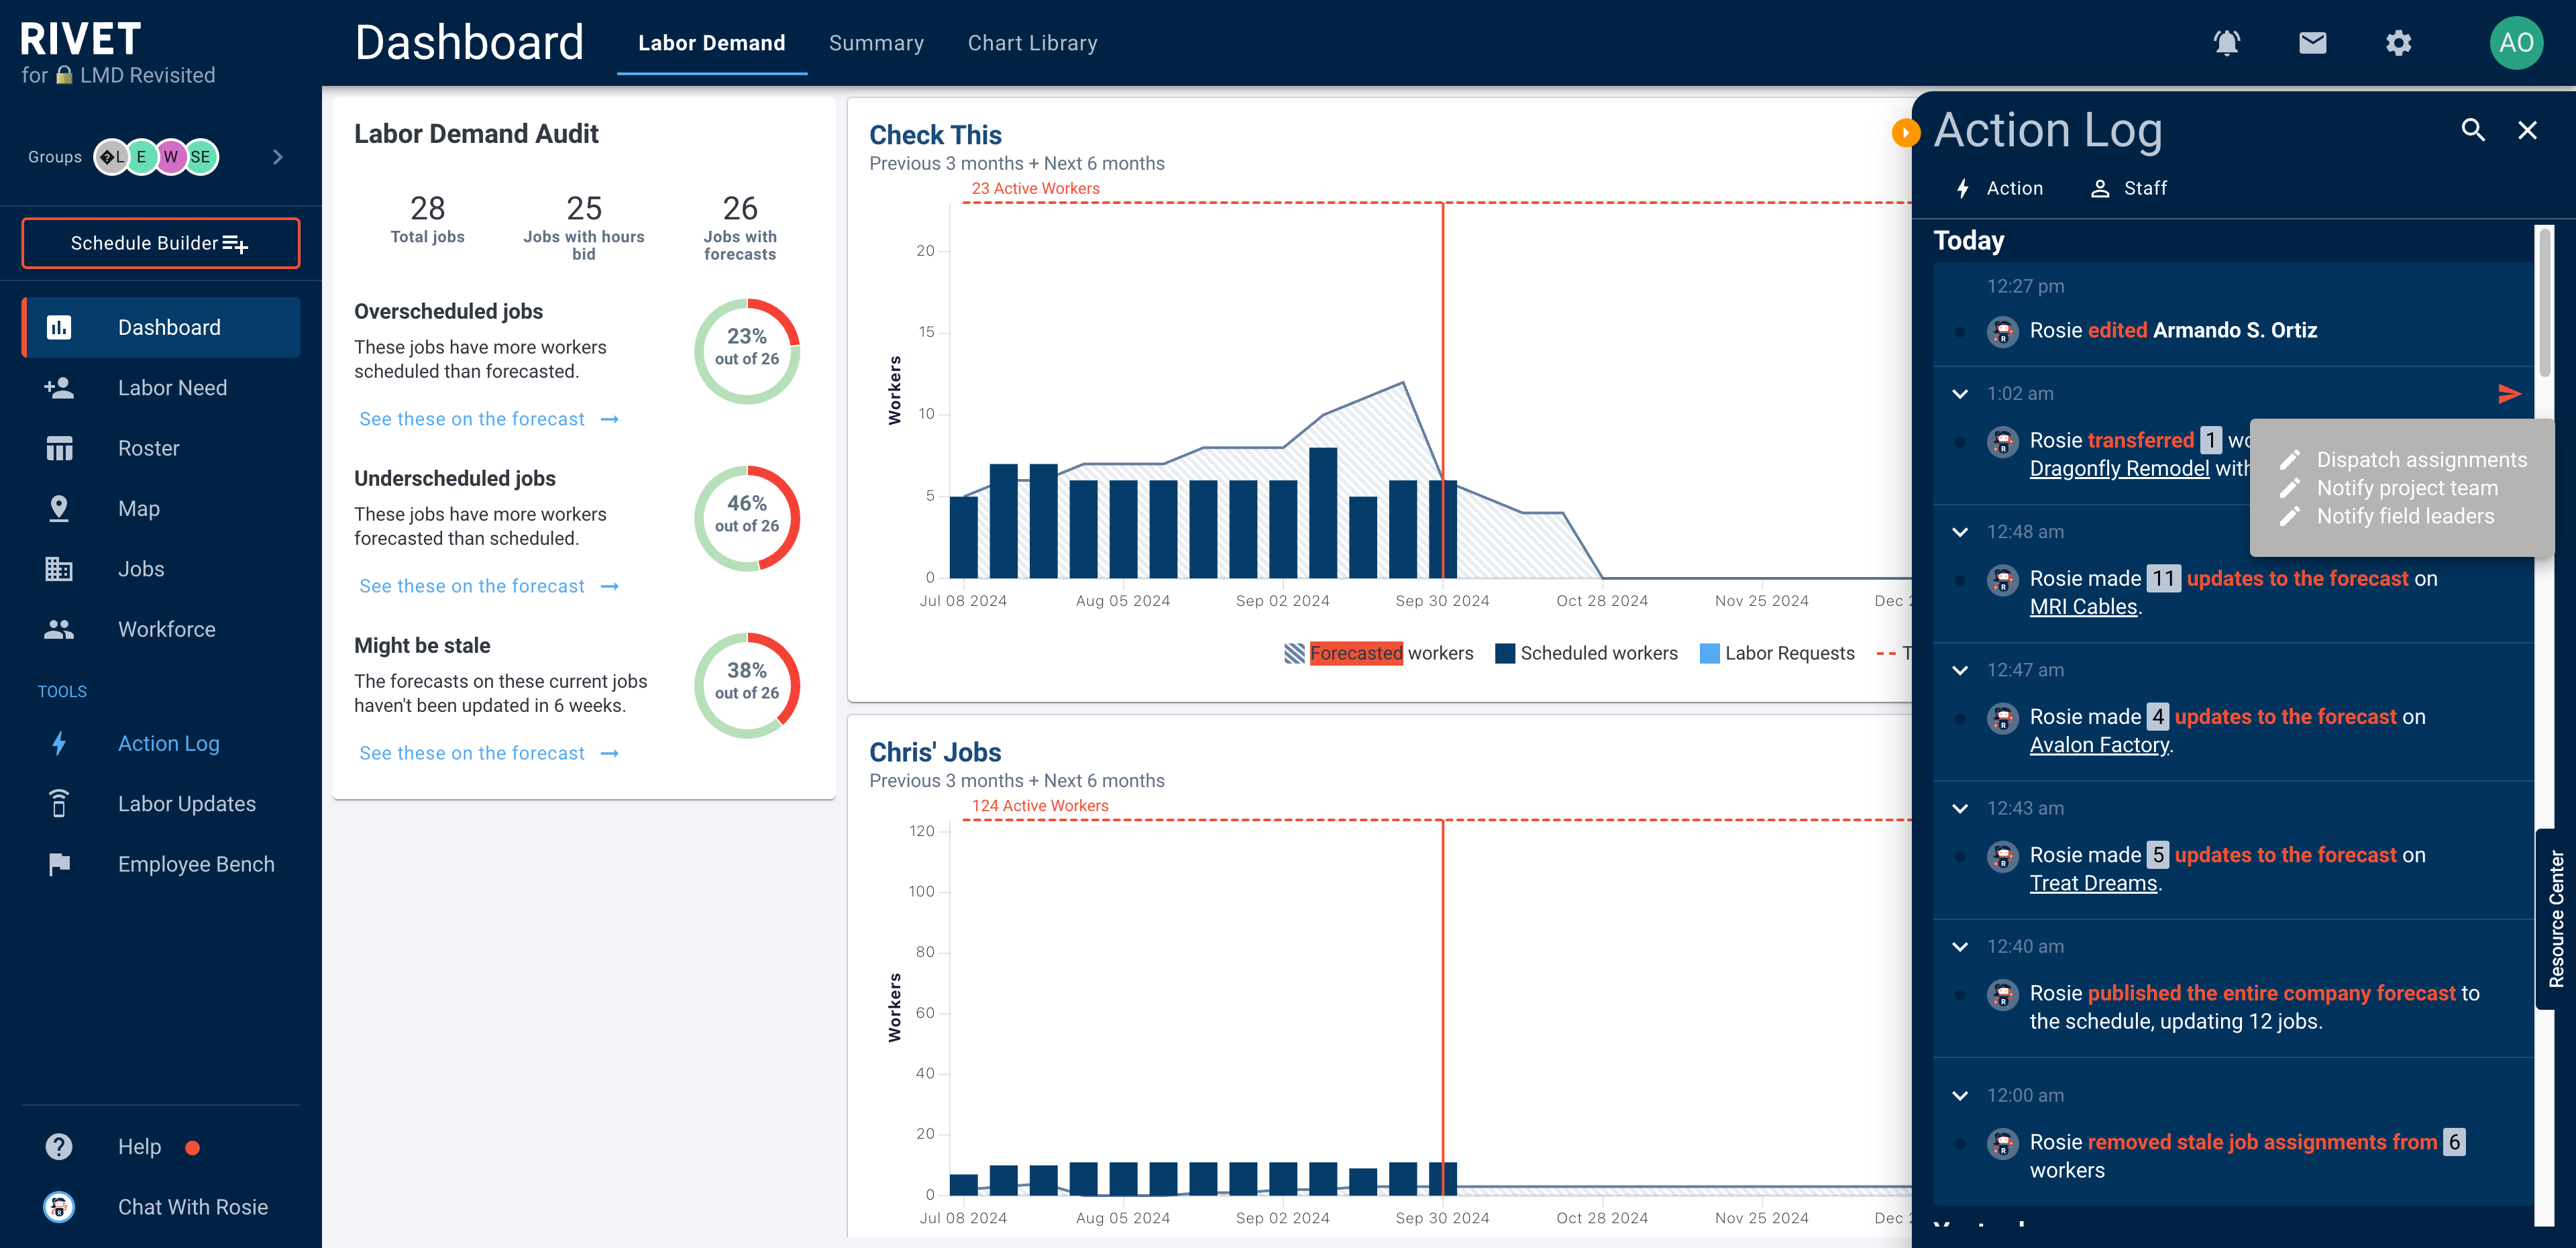Viewport: 2576px width, 1248px height.
Task: Collapse the 12:00 am log entry
Action: coord(1960,1096)
